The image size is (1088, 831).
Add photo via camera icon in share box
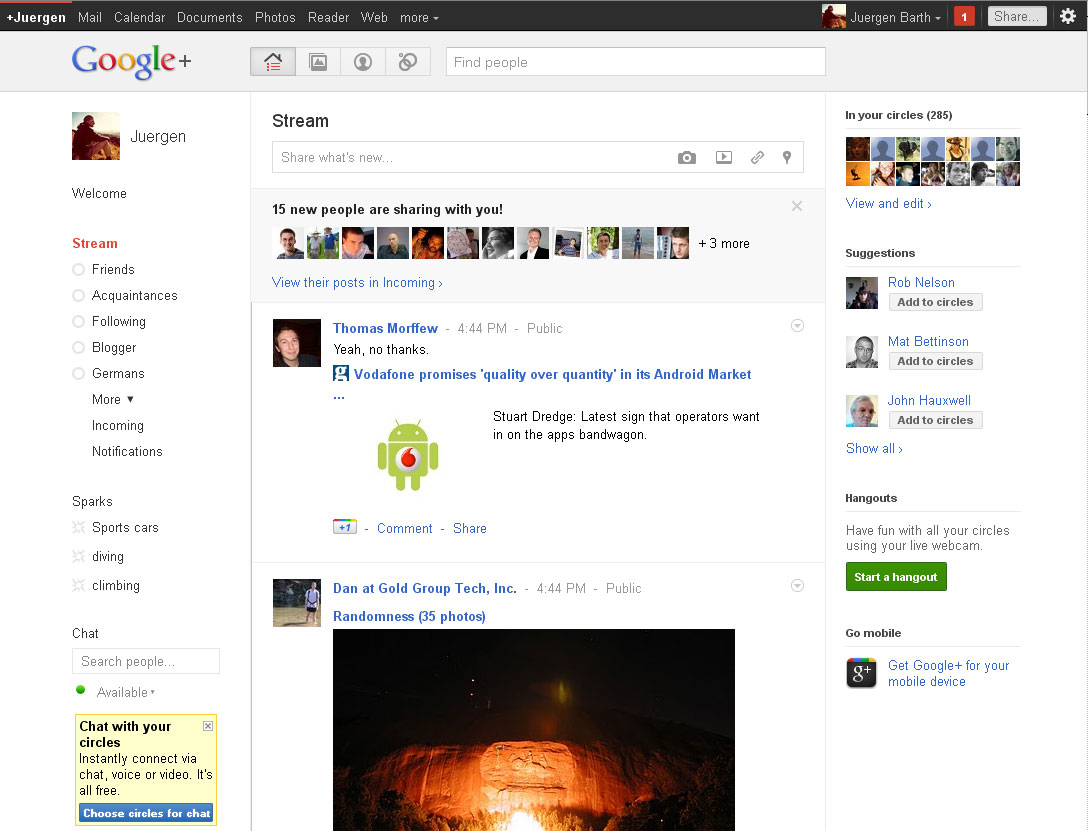pos(686,157)
